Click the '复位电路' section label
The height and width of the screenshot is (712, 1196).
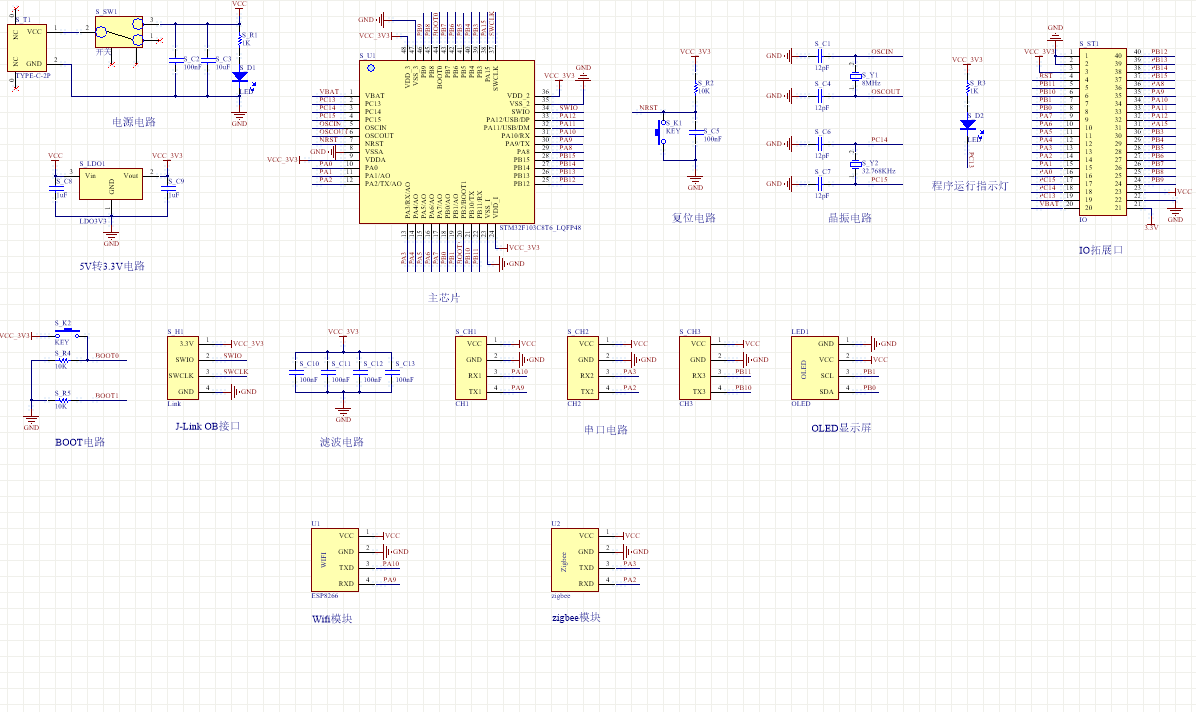[694, 217]
